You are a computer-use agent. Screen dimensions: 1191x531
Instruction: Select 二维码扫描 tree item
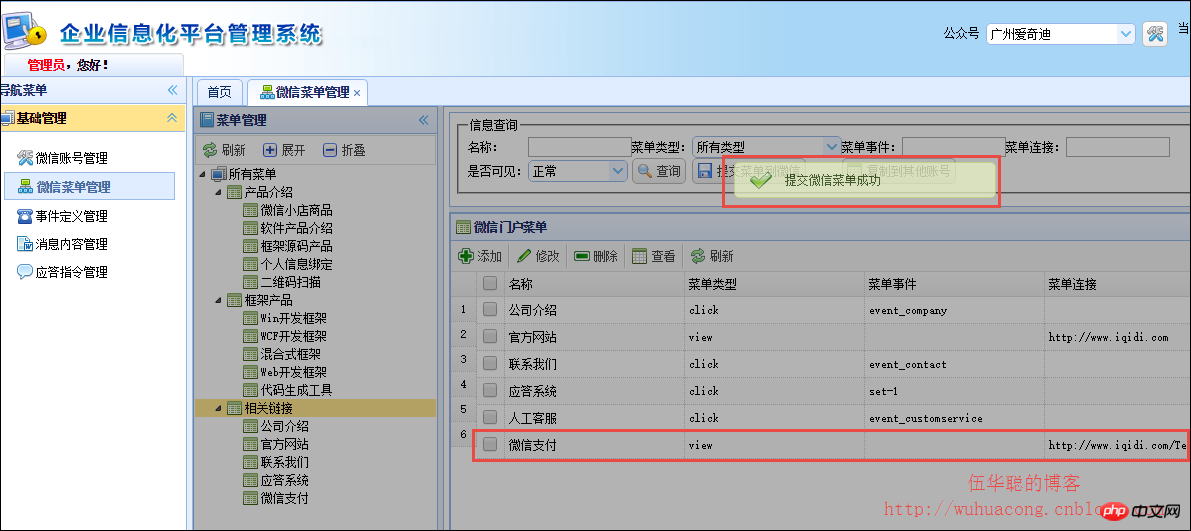click(290, 282)
